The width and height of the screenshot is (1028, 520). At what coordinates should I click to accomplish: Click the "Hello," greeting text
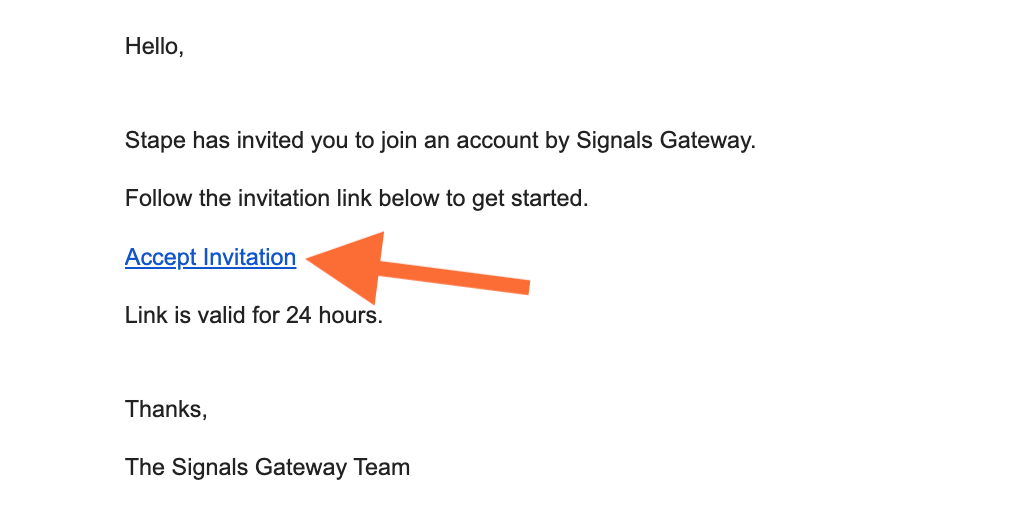click(x=154, y=47)
